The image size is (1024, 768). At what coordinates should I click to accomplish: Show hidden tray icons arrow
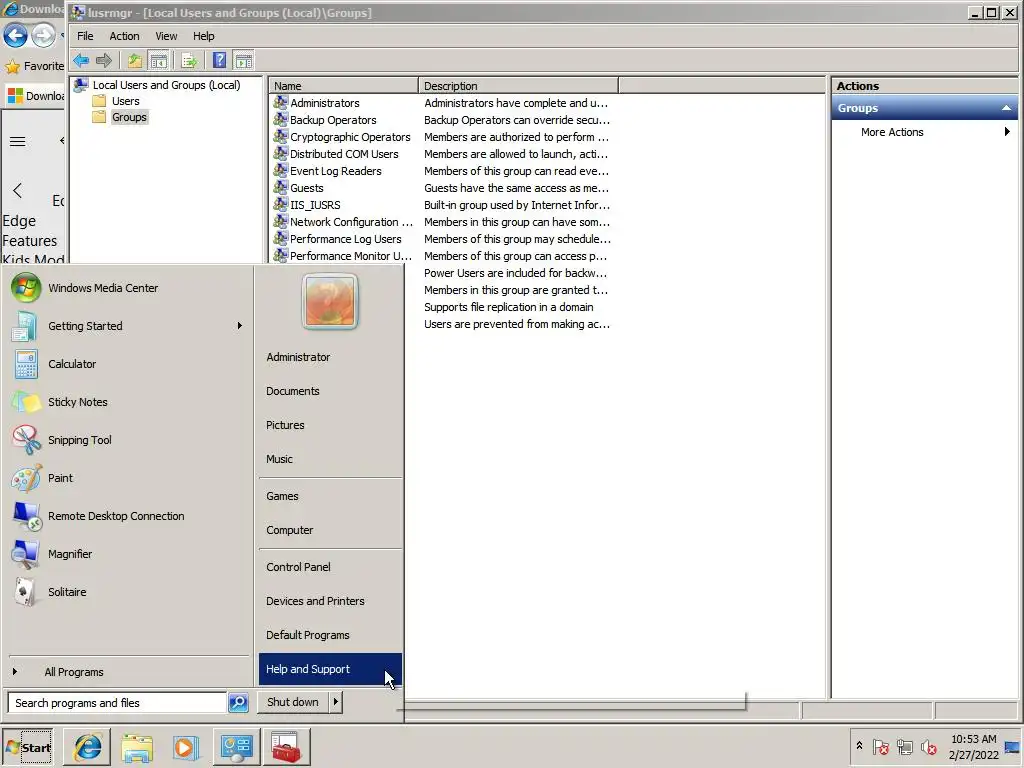click(x=859, y=746)
